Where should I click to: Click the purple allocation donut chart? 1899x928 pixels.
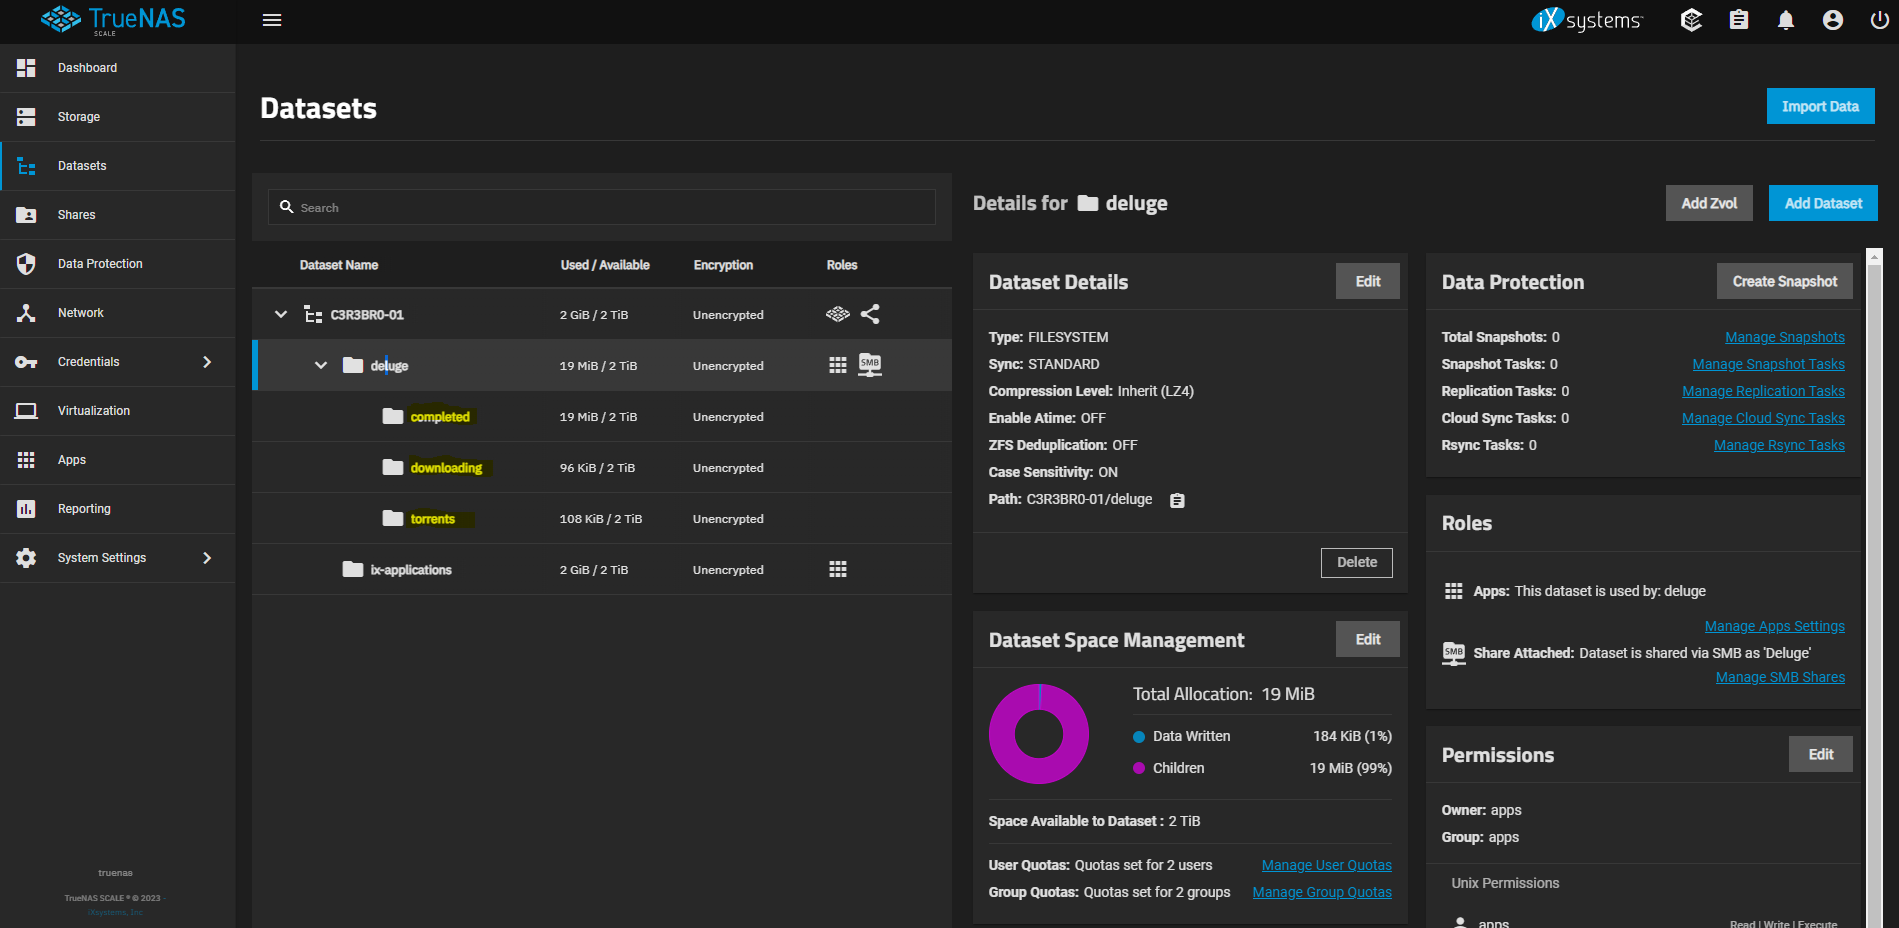[1039, 734]
